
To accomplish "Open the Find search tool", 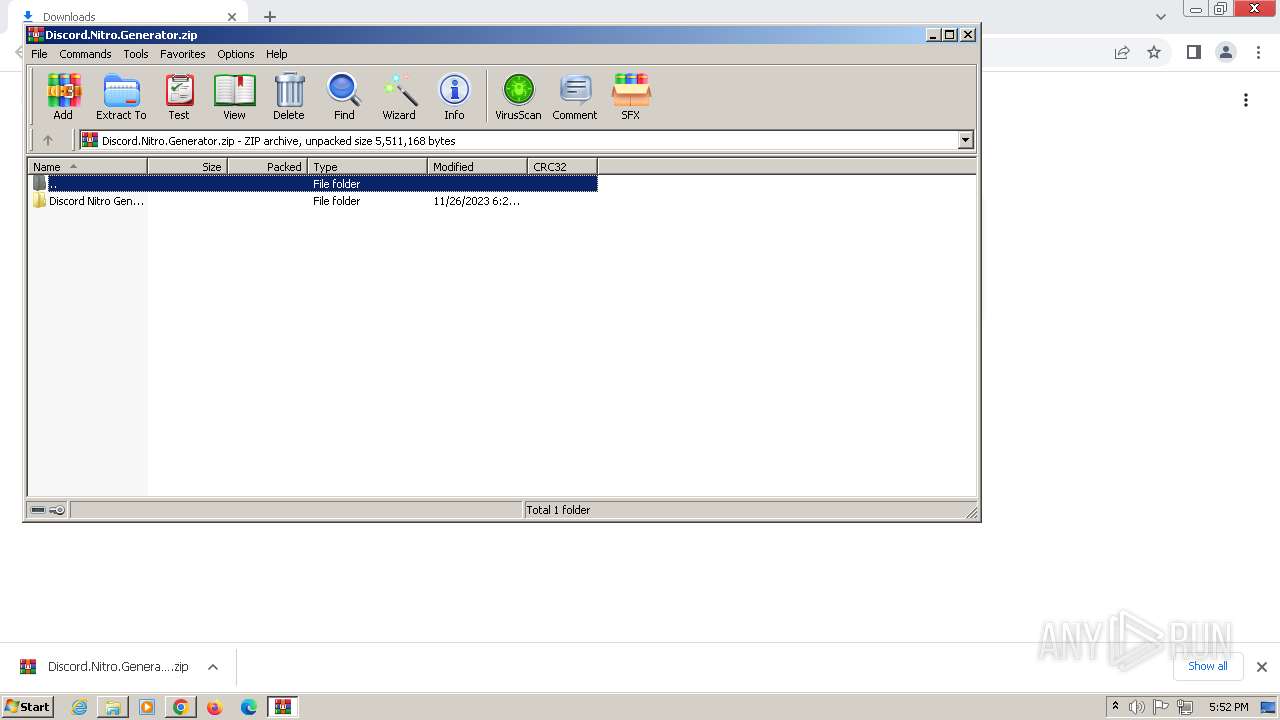I will [x=344, y=96].
